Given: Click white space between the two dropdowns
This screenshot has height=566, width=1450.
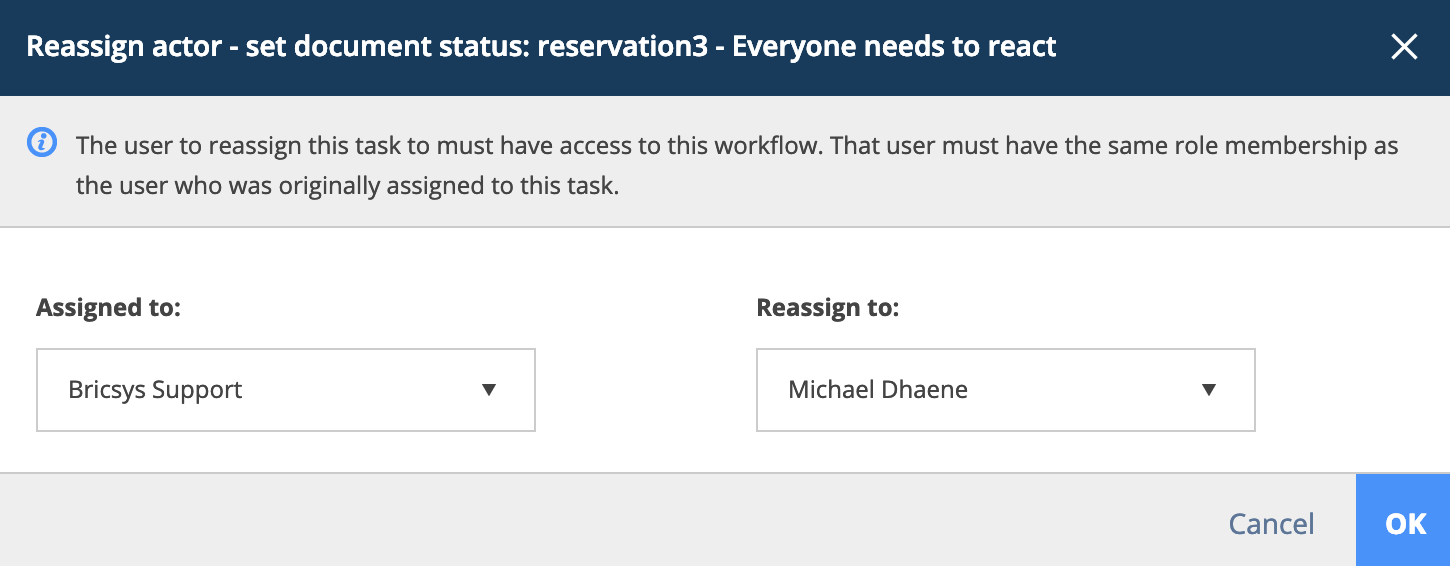Looking at the screenshot, I should click(646, 390).
